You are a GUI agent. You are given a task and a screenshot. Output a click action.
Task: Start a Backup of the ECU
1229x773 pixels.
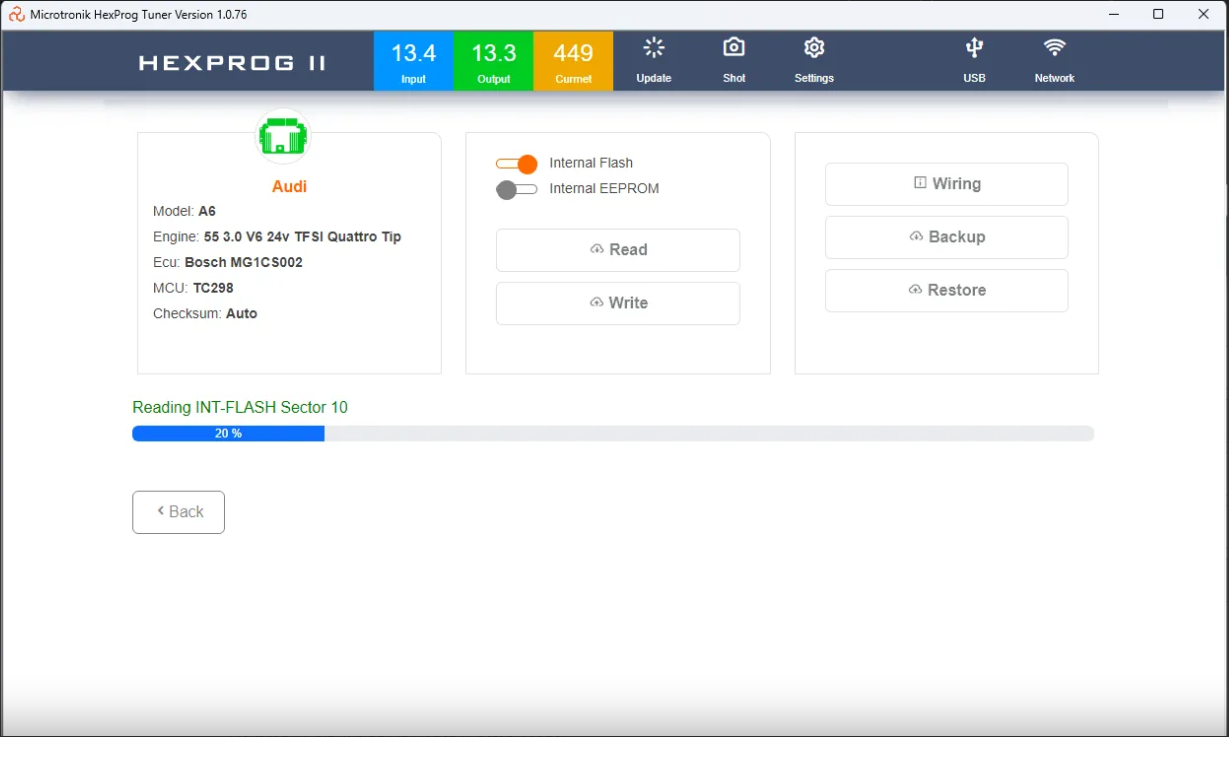946,237
